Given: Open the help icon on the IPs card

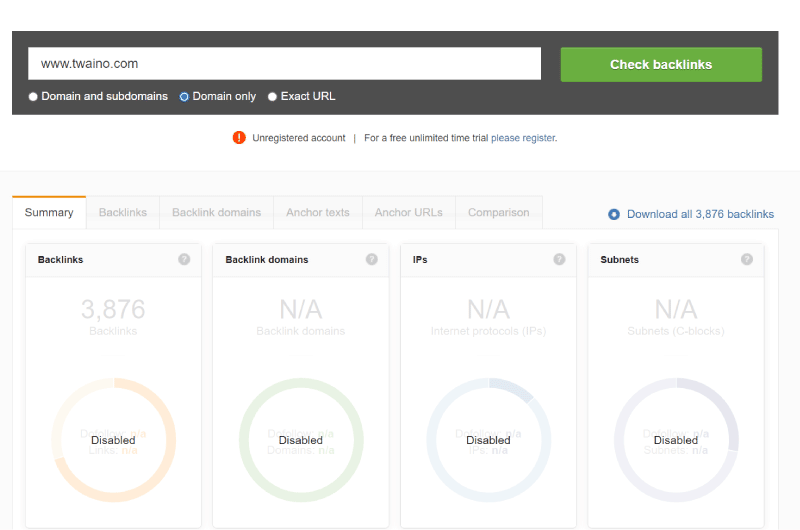Looking at the screenshot, I should (560, 259).
